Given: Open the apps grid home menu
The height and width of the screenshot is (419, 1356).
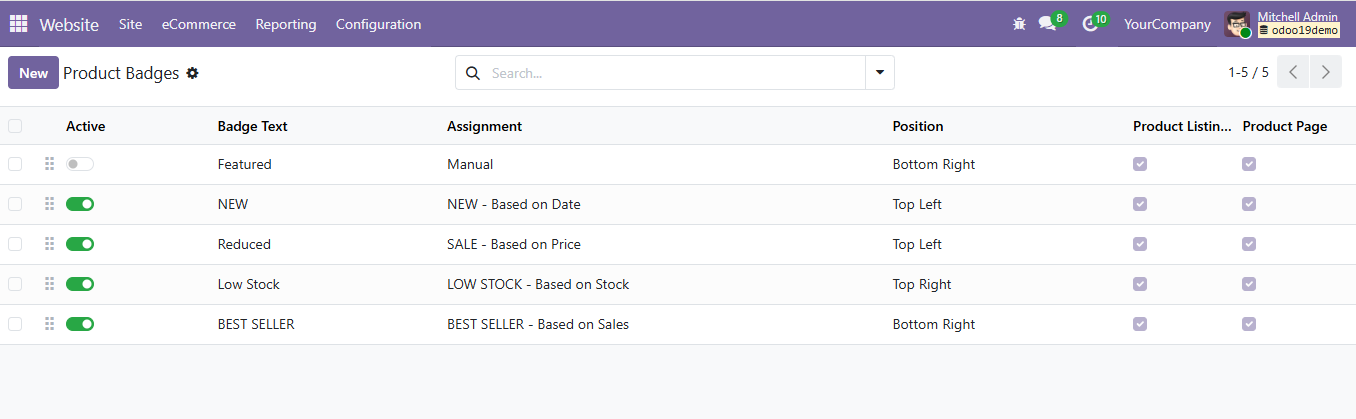Looking at the screenshot, I should (19, 24).
